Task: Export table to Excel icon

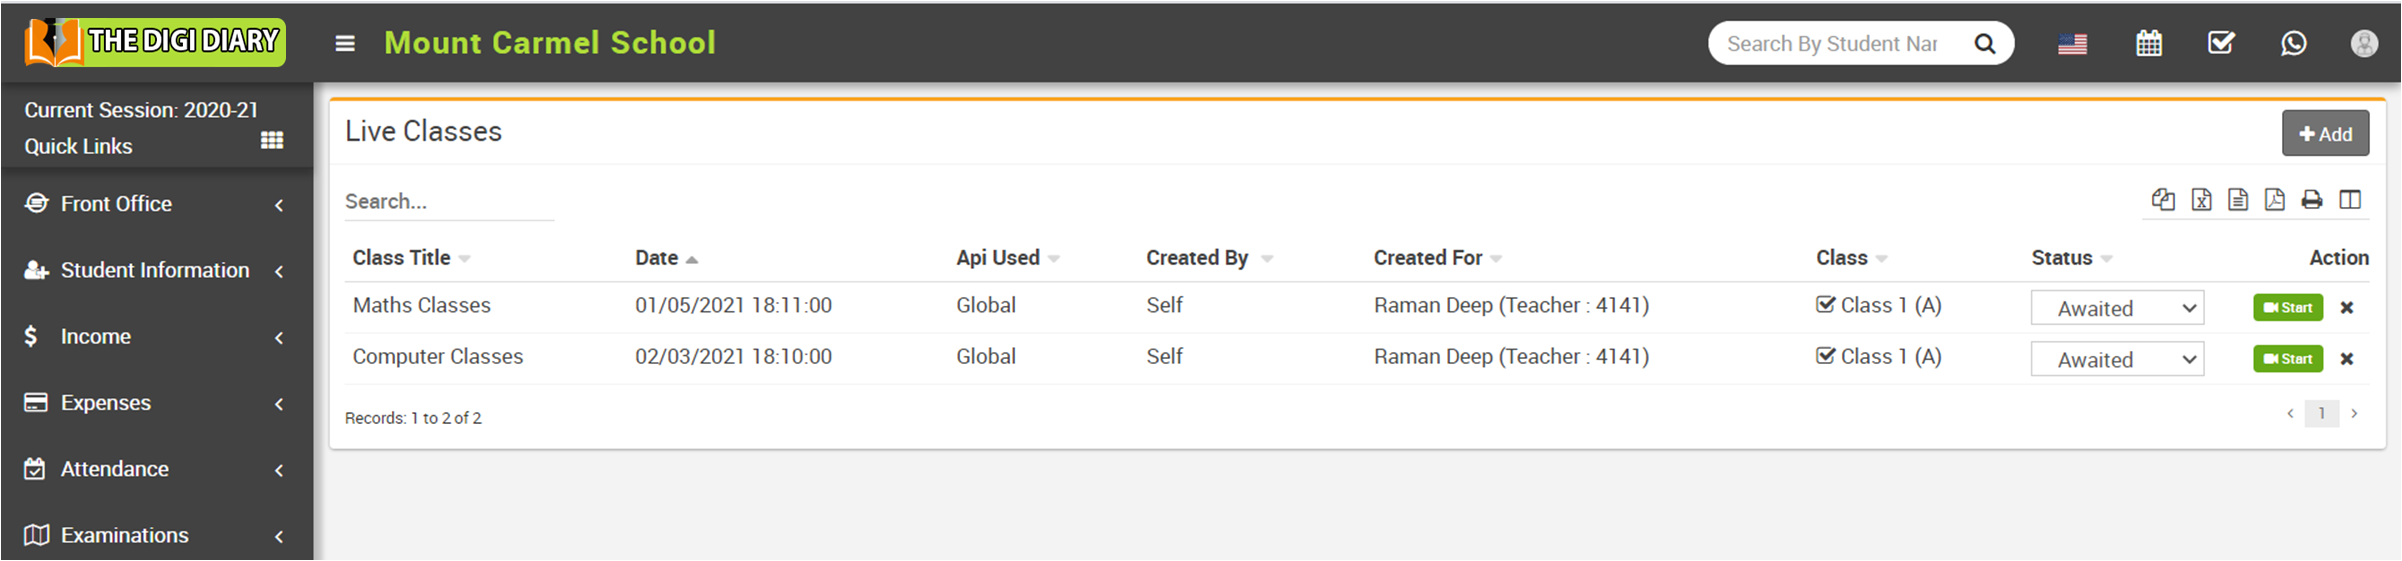Action: pyautogui.click(x=2201, y=200)
